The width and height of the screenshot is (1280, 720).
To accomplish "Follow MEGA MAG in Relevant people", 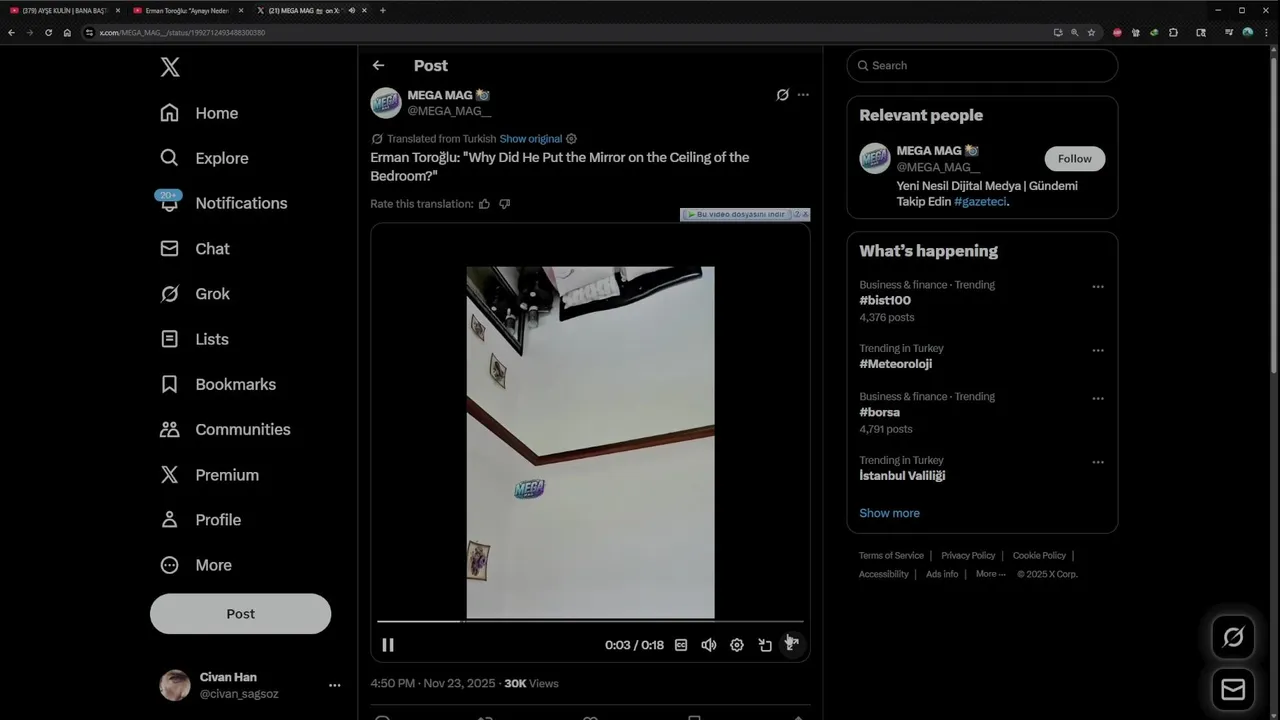I will [1075, 159].
